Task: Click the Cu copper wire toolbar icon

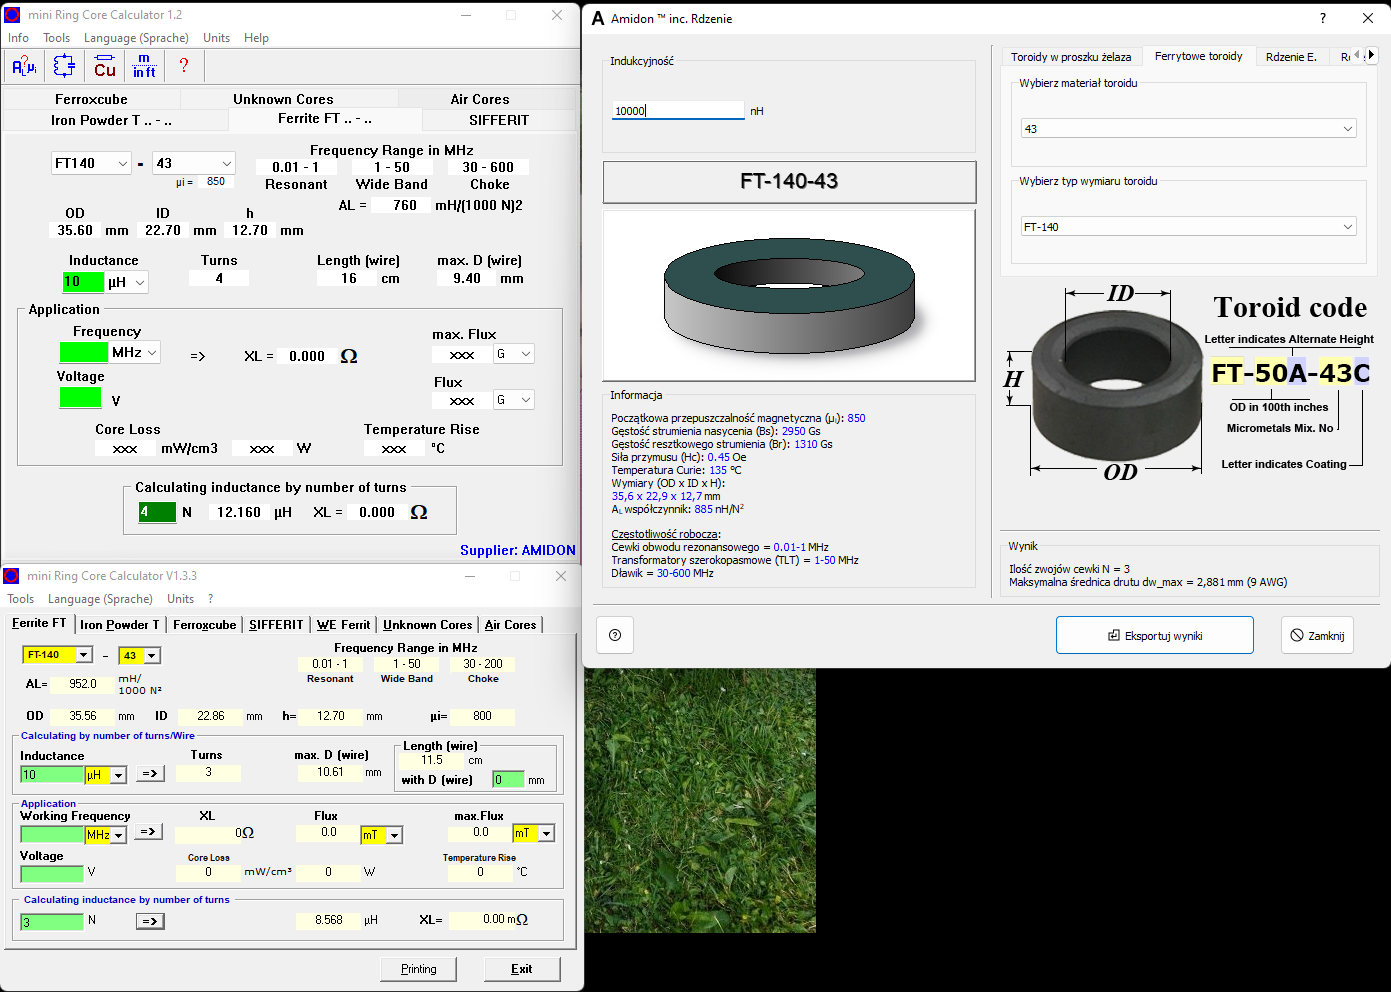Action: pyautogui.click(x=105, y=67)
